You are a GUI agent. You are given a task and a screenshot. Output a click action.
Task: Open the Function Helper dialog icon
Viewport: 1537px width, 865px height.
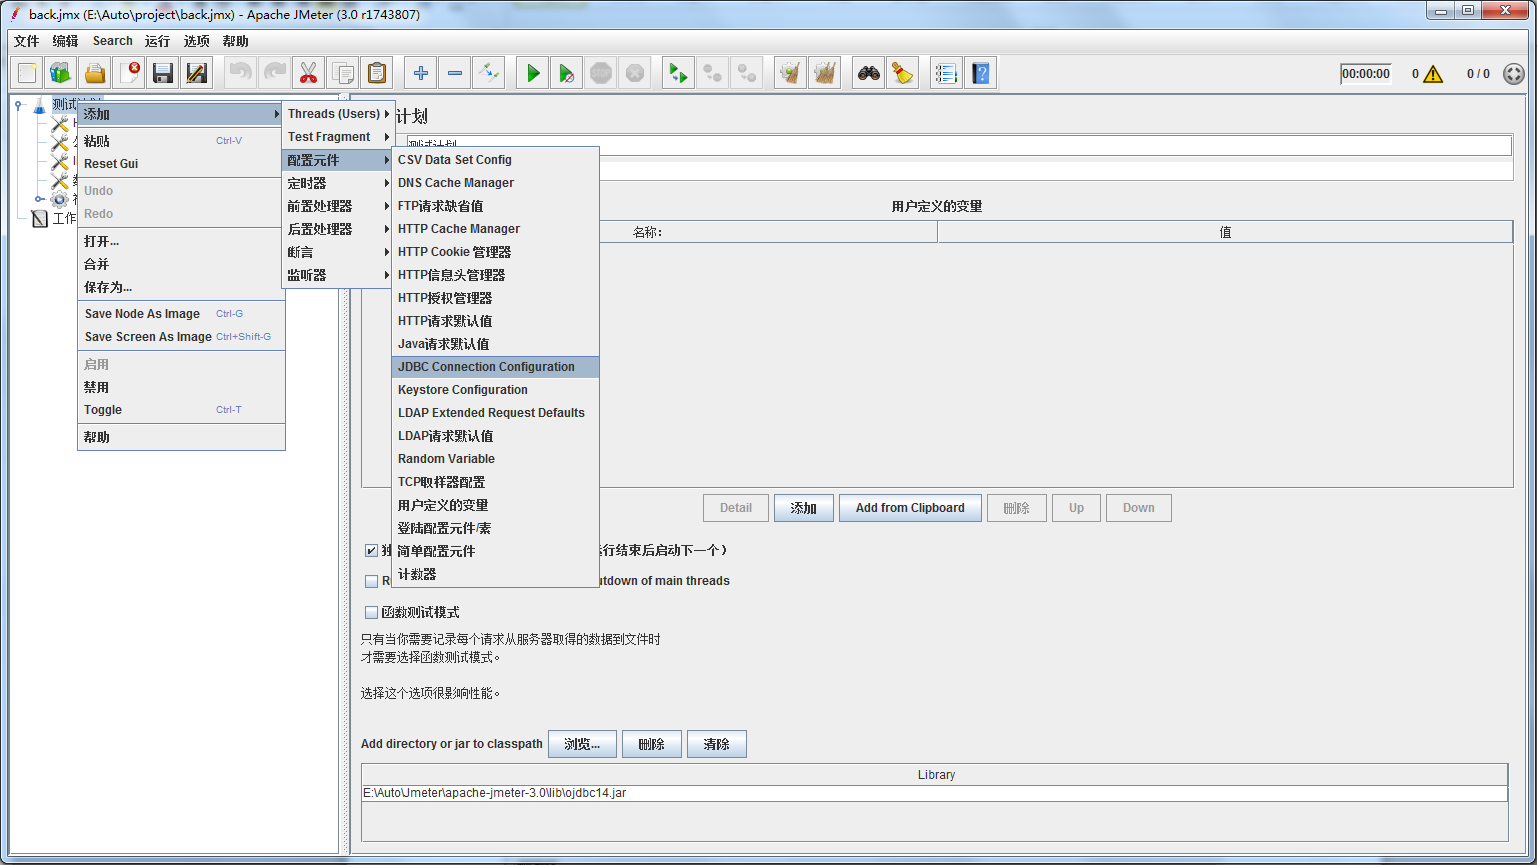tap(946, 73)
